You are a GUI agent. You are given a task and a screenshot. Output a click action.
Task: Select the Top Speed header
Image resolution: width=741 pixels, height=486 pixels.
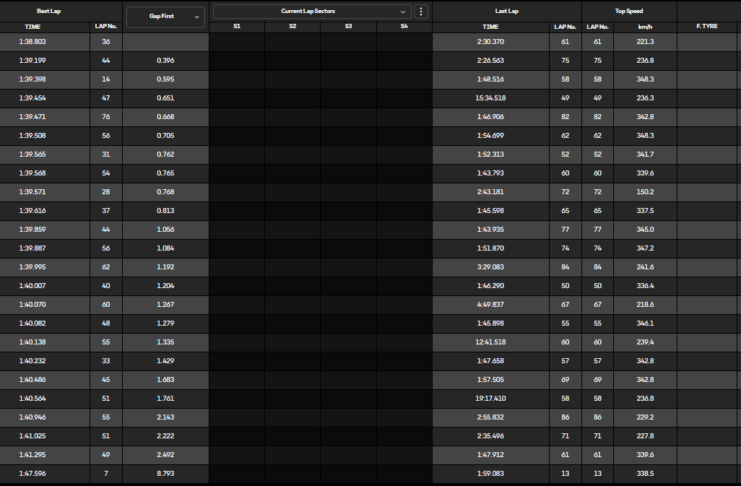[629, 11]
